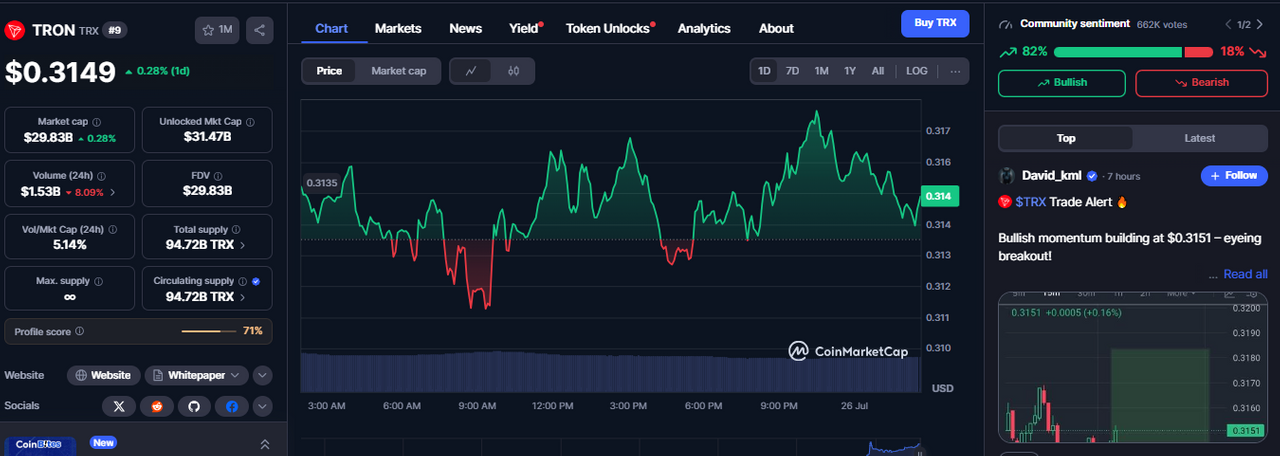The width and height of the screenshot is (1280, 456).
Task: Click the community sentiment 82%/18% bar
Action: coord(1132,51)
